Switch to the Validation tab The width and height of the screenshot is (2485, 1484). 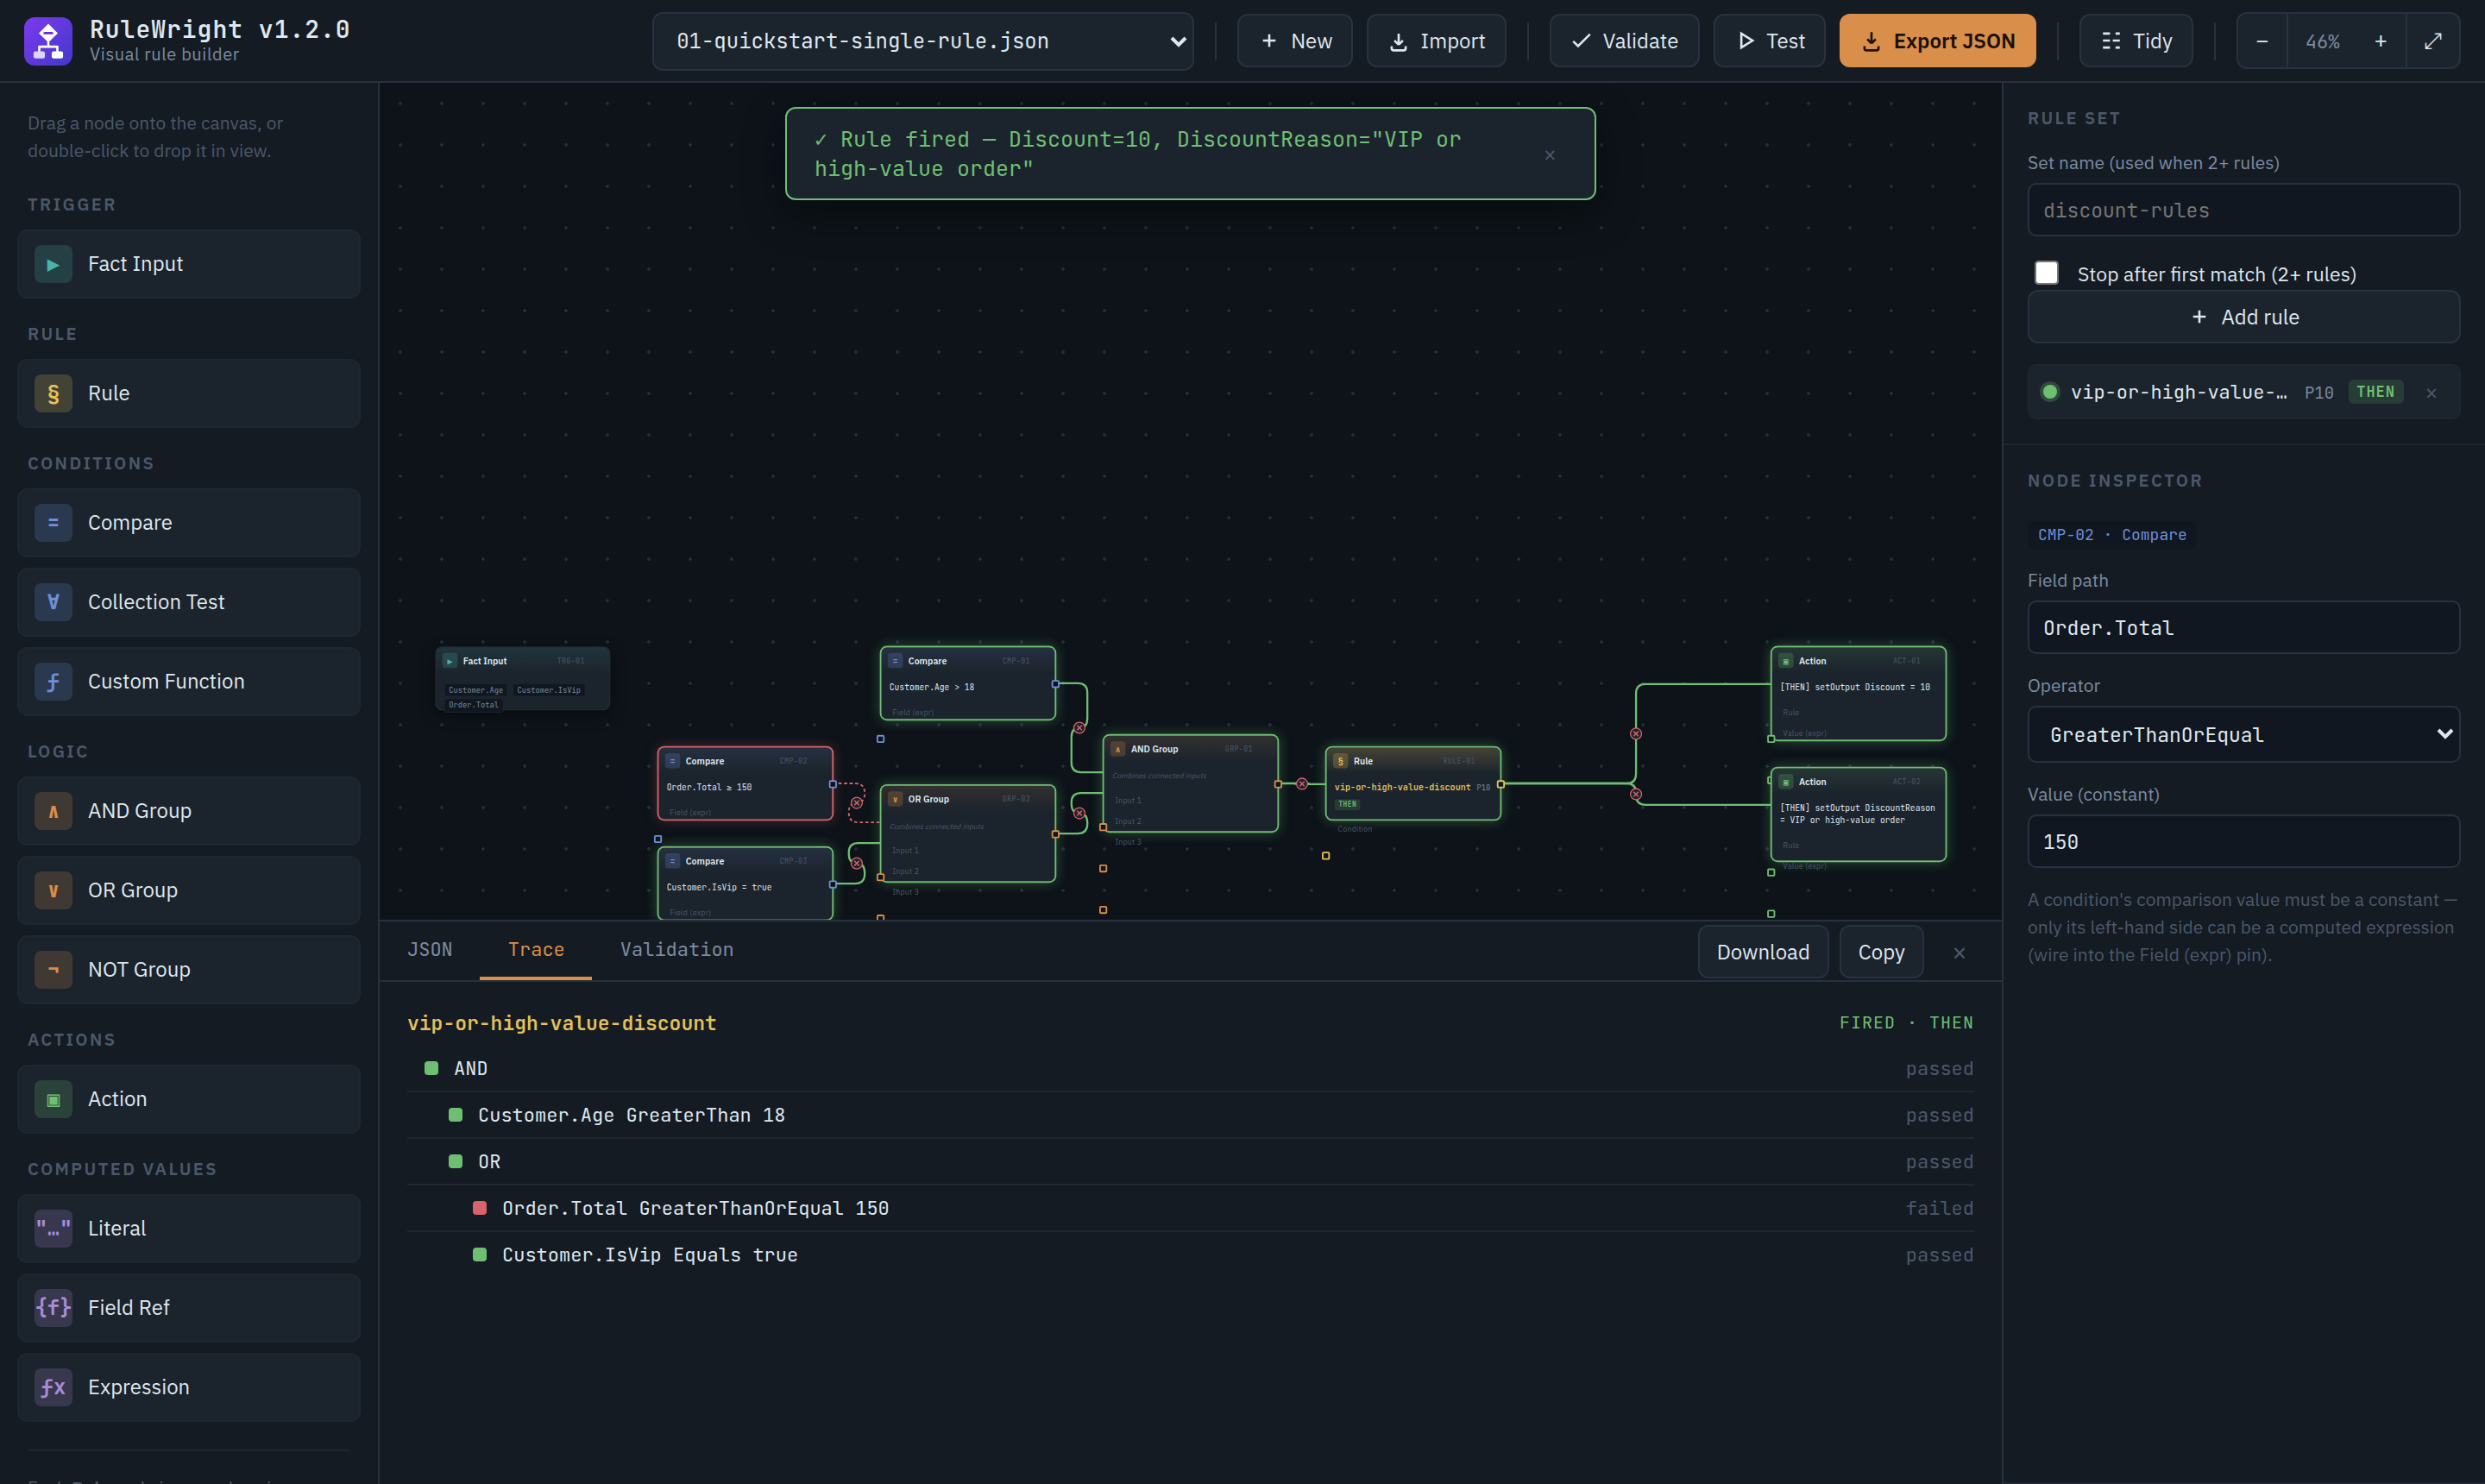677,950
